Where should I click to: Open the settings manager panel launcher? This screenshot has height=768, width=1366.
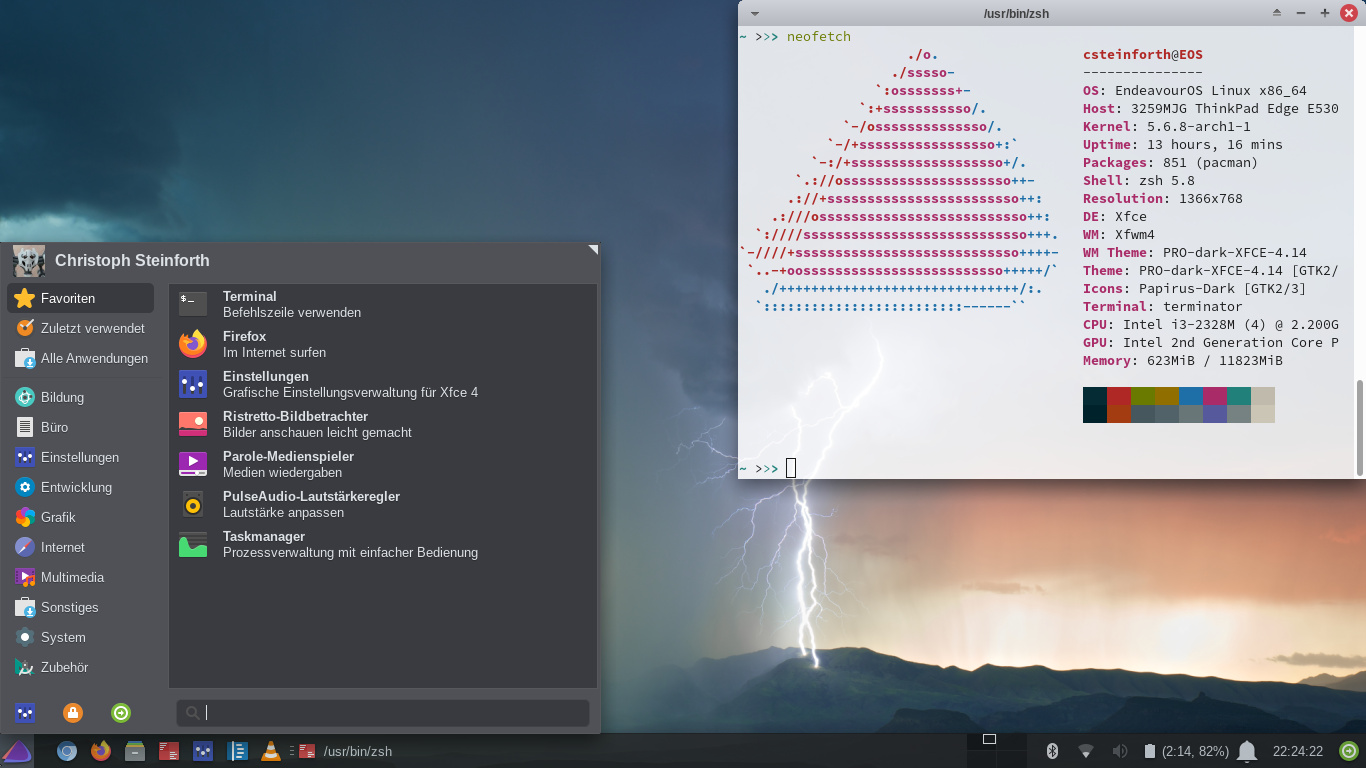[x=203, y=751]
